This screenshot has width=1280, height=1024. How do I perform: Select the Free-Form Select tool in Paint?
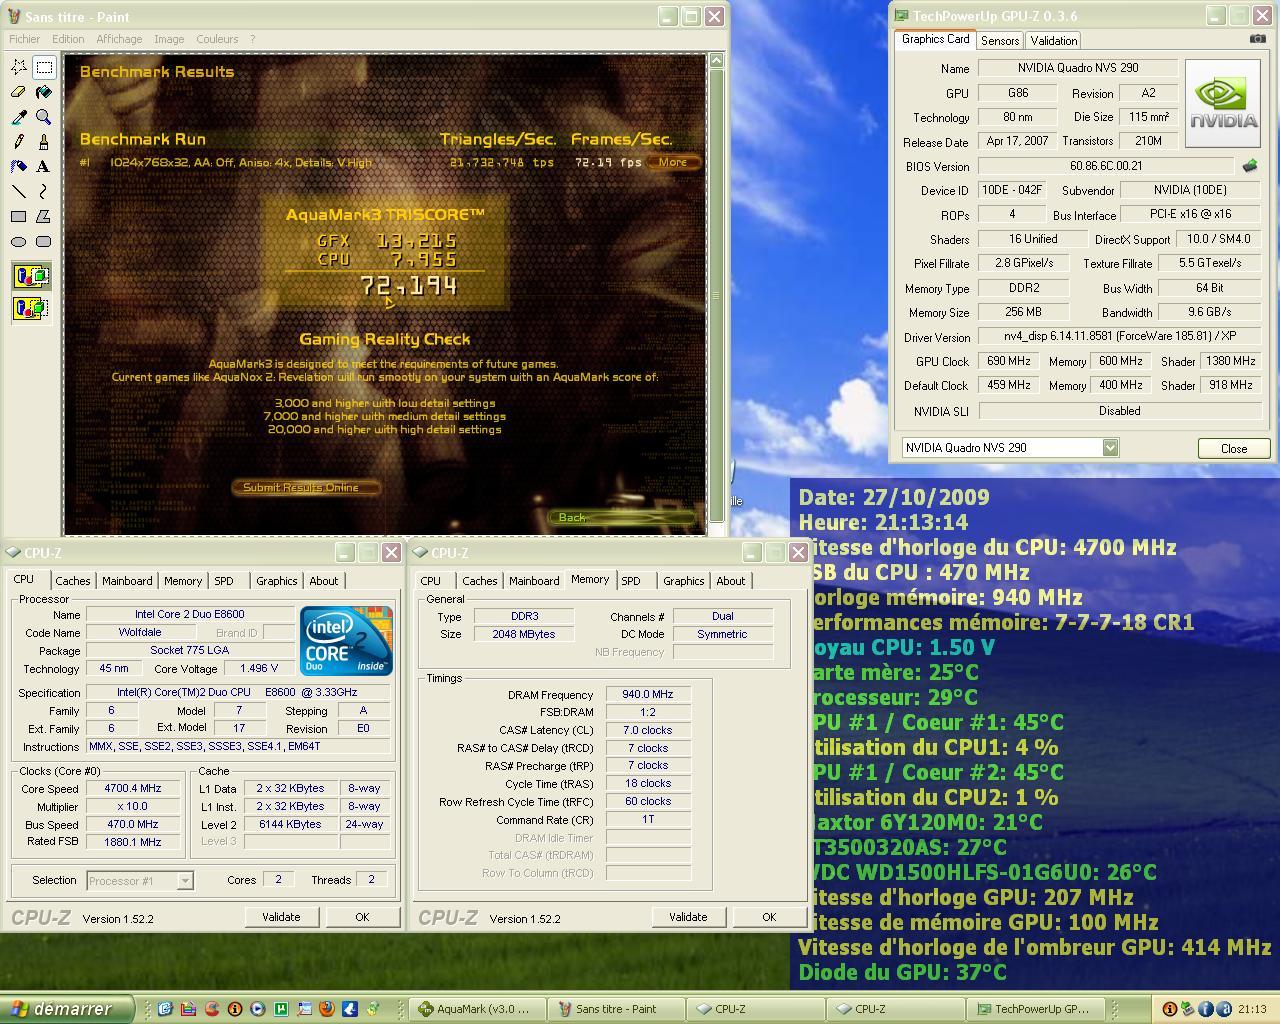tap(19, 68)
